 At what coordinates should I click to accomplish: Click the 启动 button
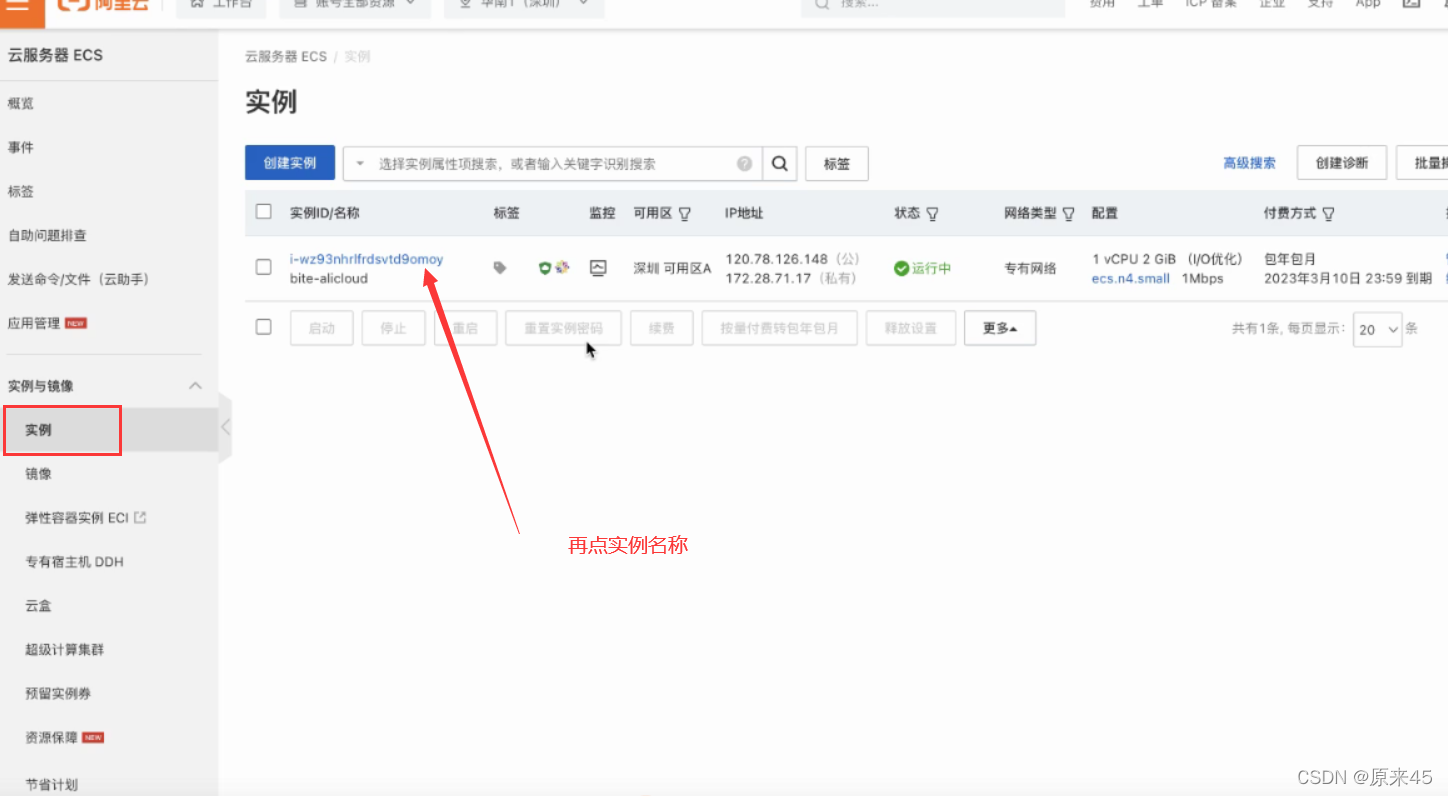322,328
